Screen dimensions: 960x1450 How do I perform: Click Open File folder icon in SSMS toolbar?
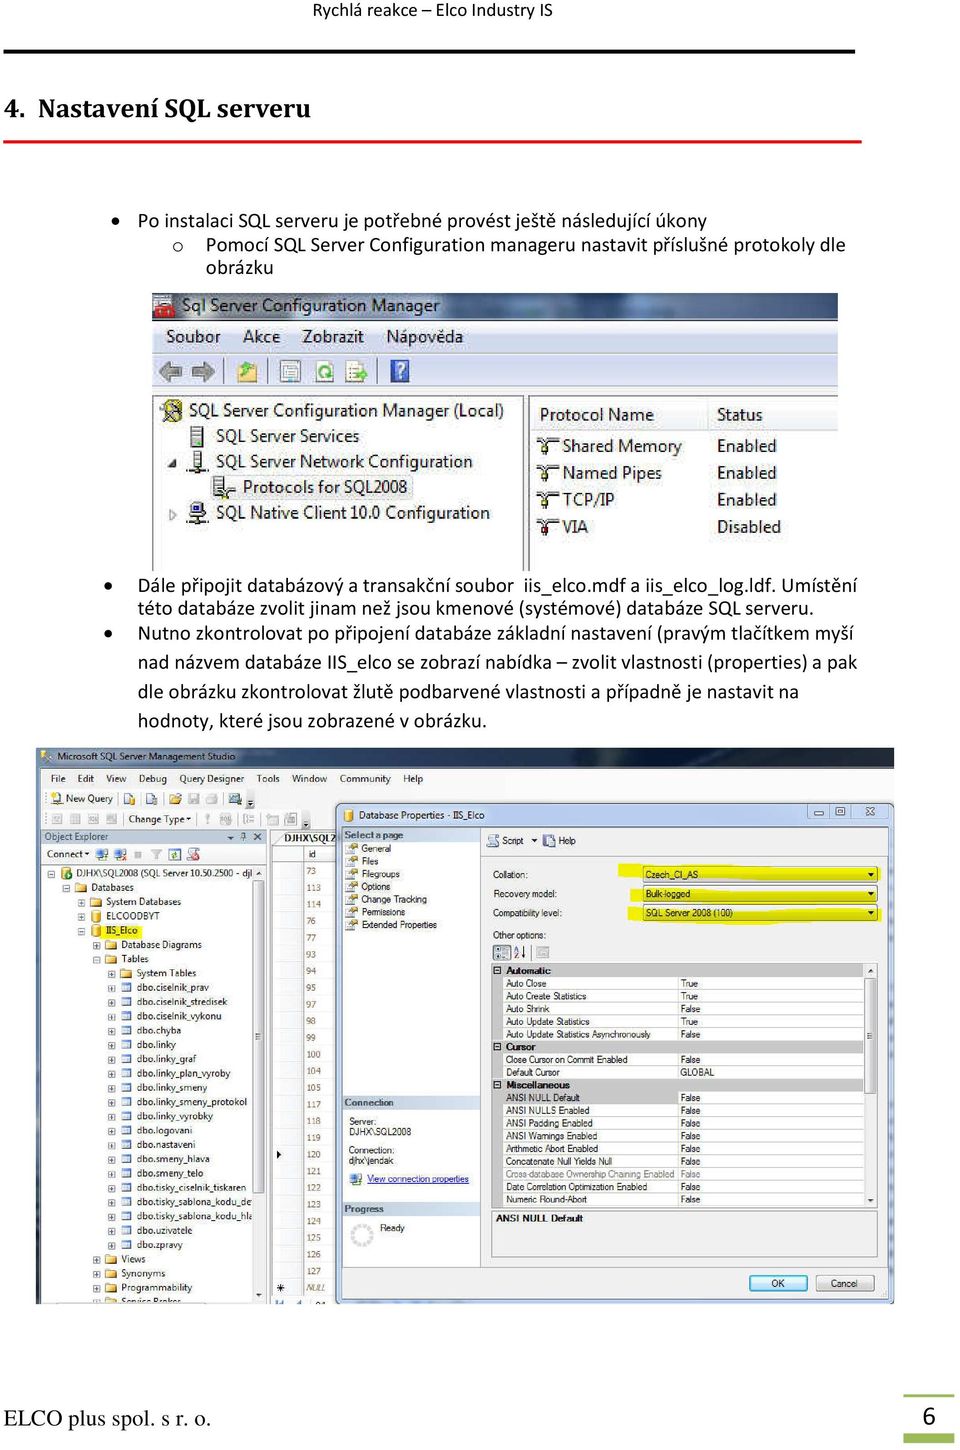tap(175, 799)
